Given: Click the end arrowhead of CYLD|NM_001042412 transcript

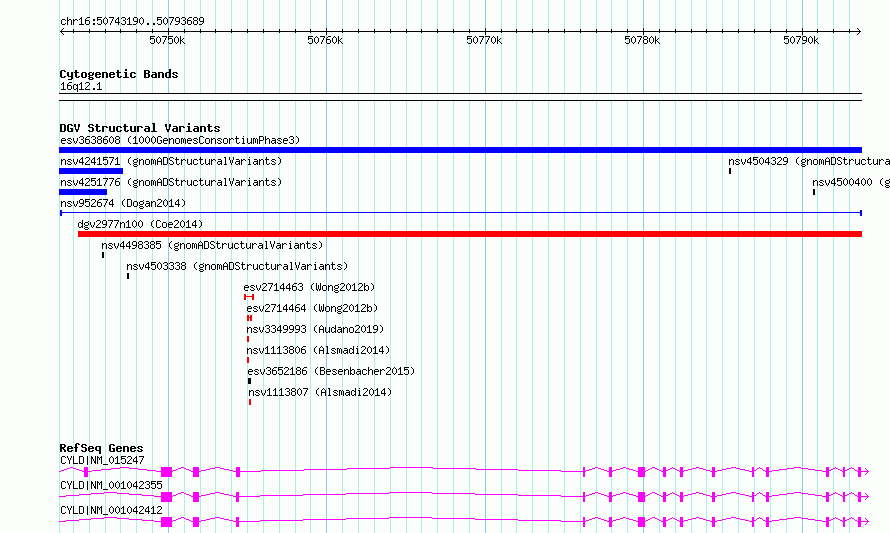Looking at the screenshot, I should pyautogui.click(x=866, y=522).
